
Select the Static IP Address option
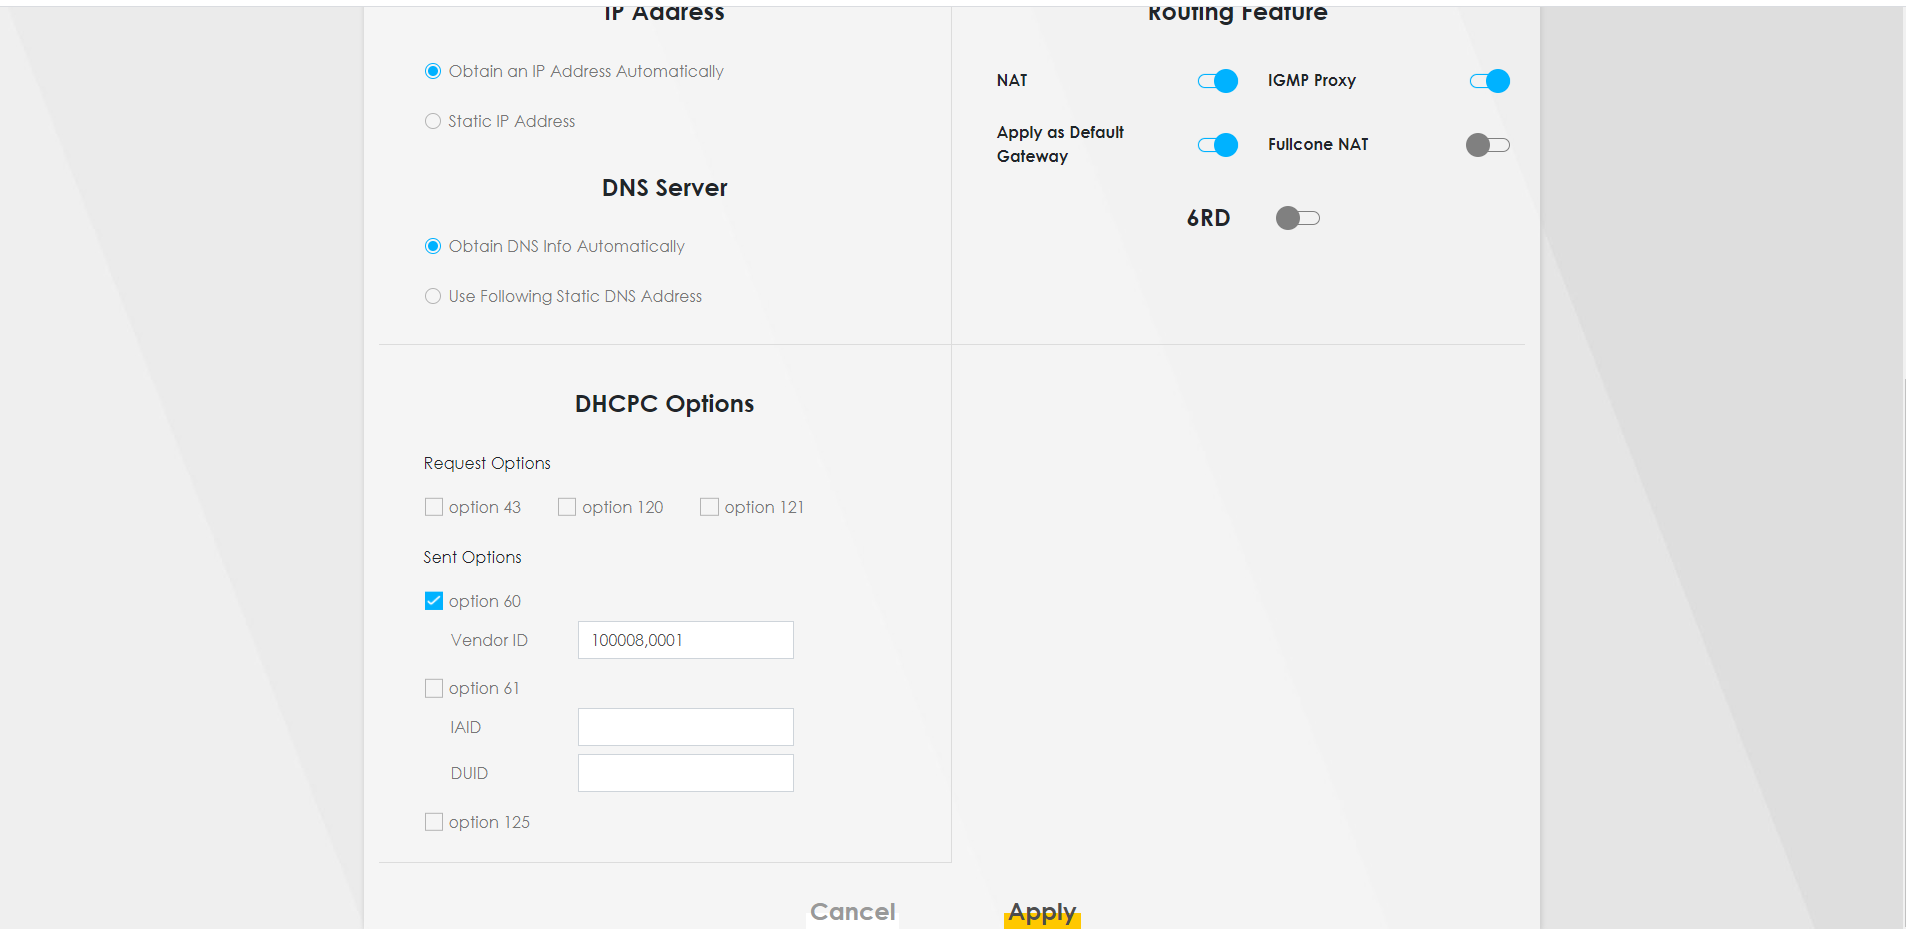click(433, 121)
